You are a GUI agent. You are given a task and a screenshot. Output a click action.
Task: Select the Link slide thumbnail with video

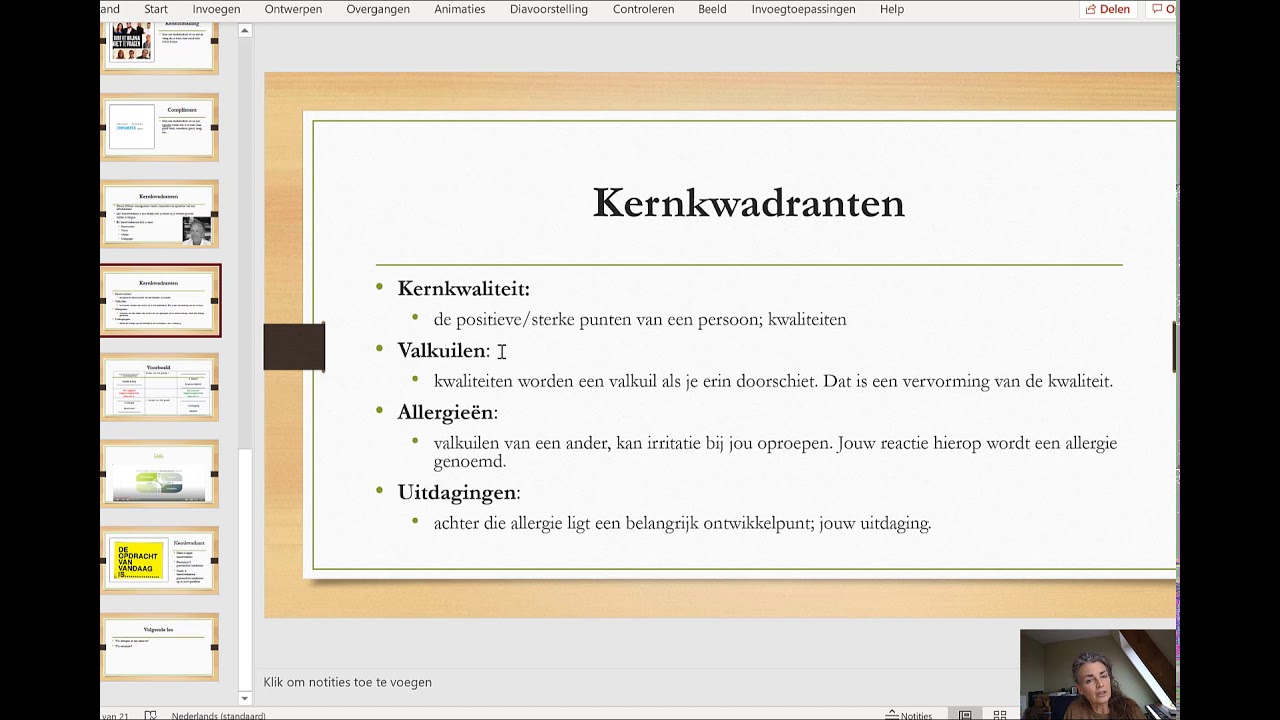coord(160,474)
